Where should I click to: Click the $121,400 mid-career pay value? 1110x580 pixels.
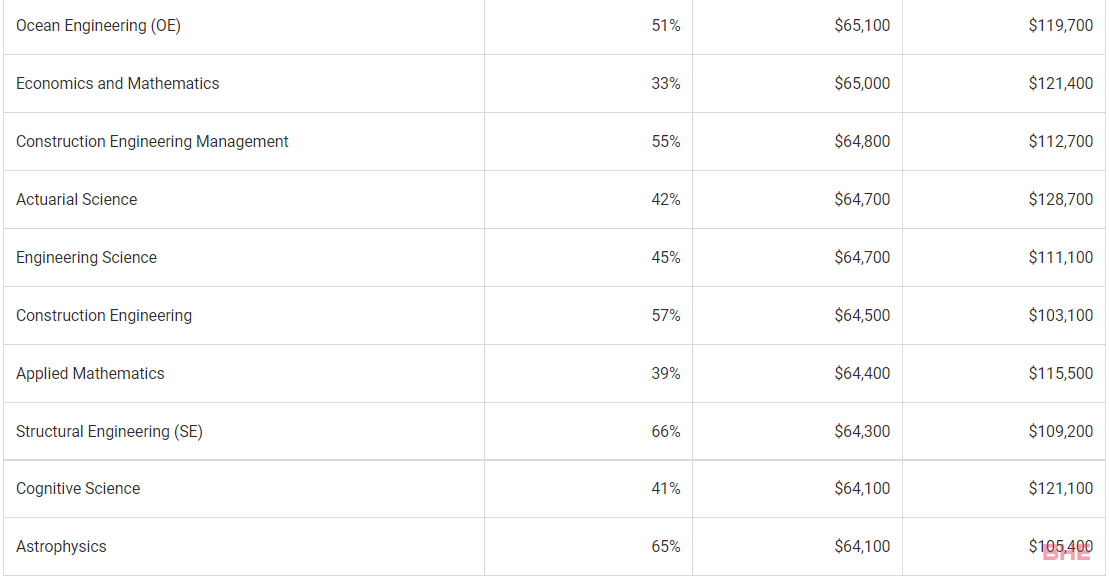click(1060, 84)
